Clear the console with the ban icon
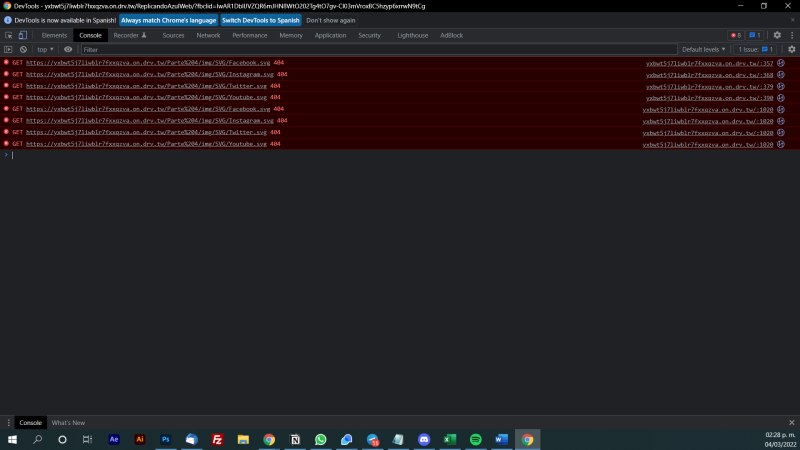Viewport: 800px width, 450px height. tap(23, 49)
